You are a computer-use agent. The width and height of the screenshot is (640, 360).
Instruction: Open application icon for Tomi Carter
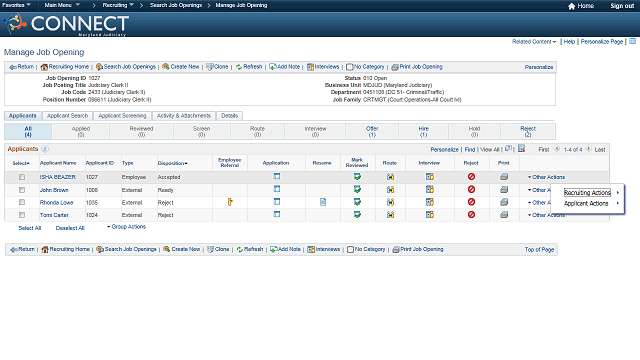point(277,214)
